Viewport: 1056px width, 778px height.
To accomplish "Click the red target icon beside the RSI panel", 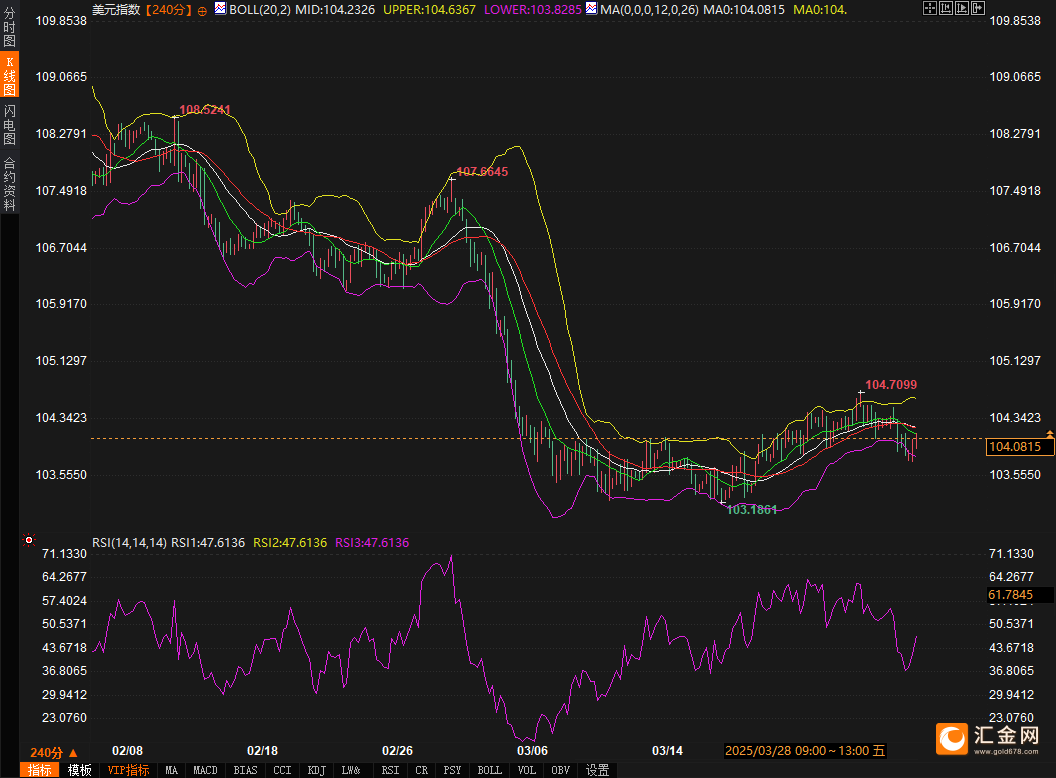I will coord(29,540).
